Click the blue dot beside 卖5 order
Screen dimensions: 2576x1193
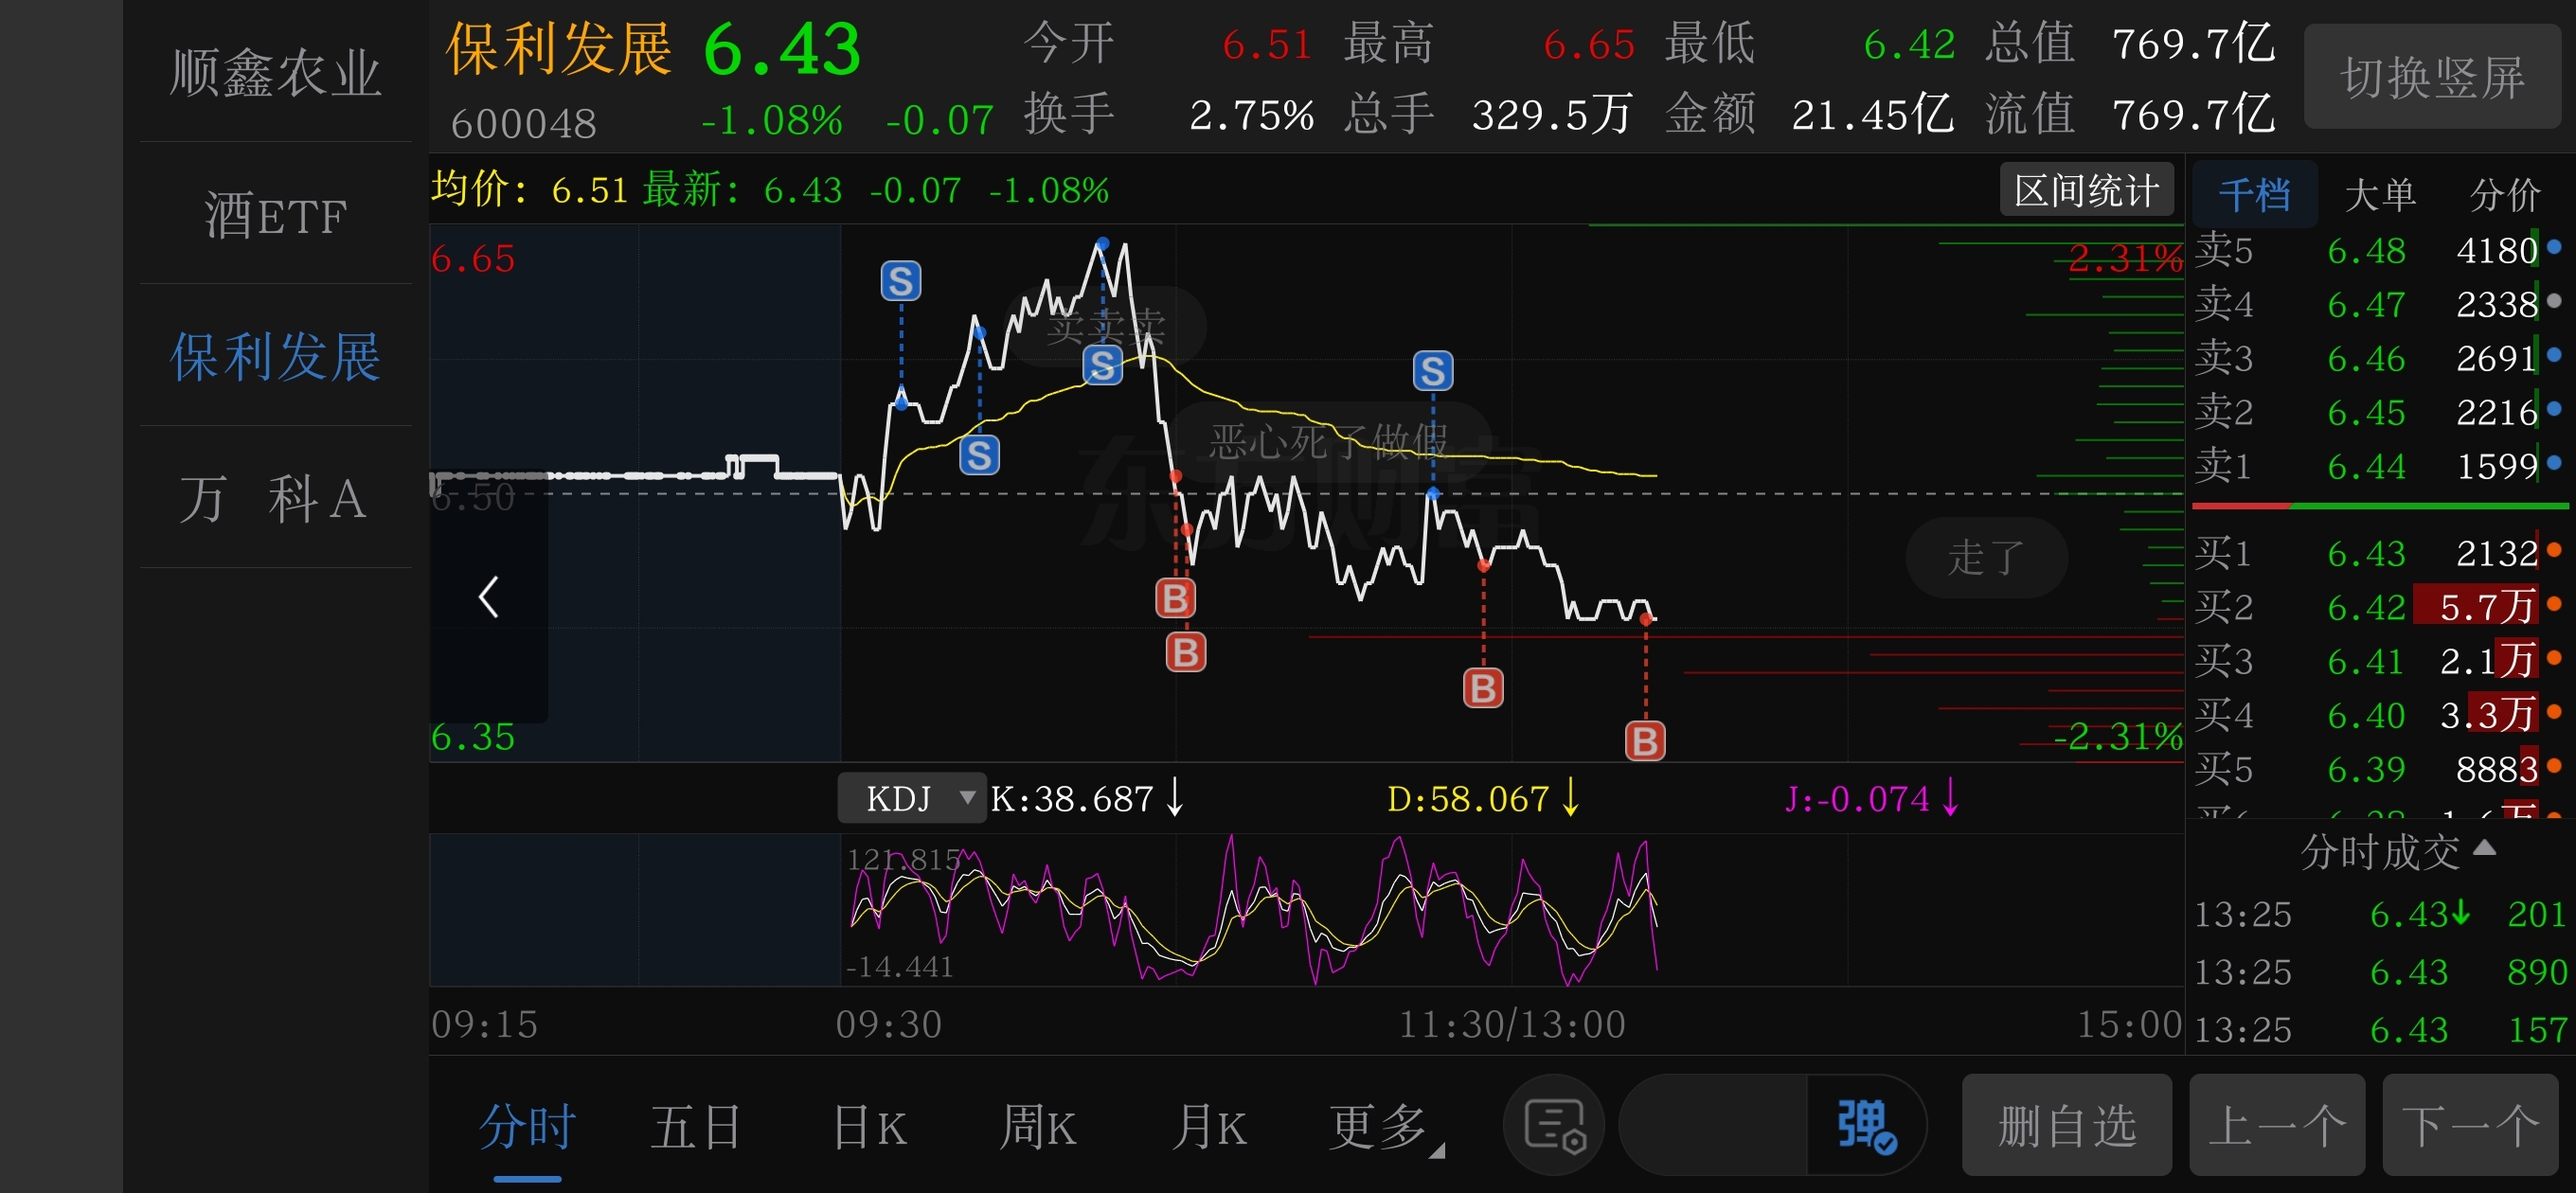tap(2554, 247)
